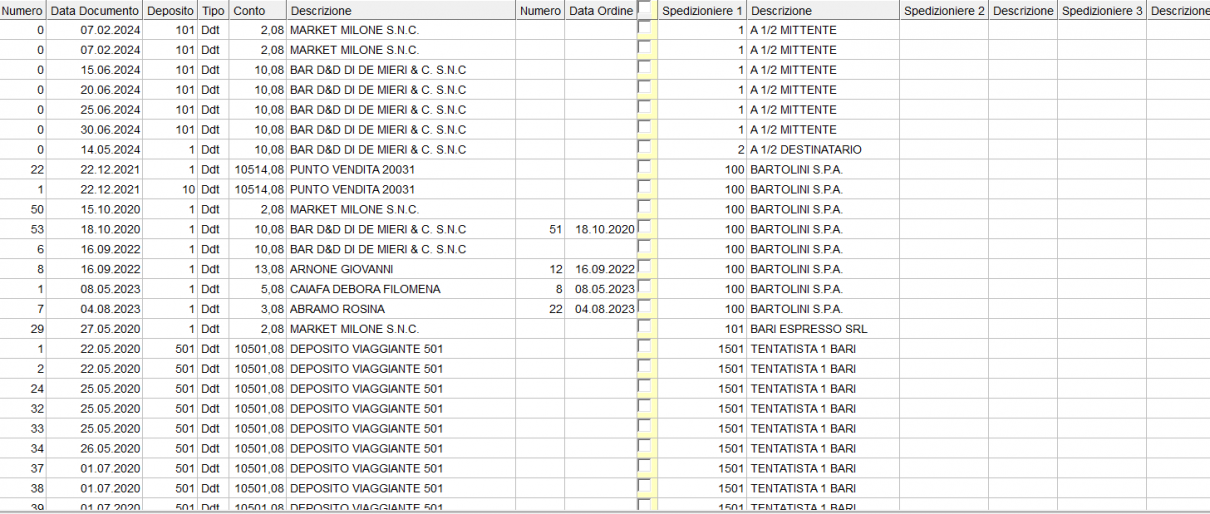Click the order date 18.10.2020 cell
This screenshot has height=514, width=1210.
604,229
